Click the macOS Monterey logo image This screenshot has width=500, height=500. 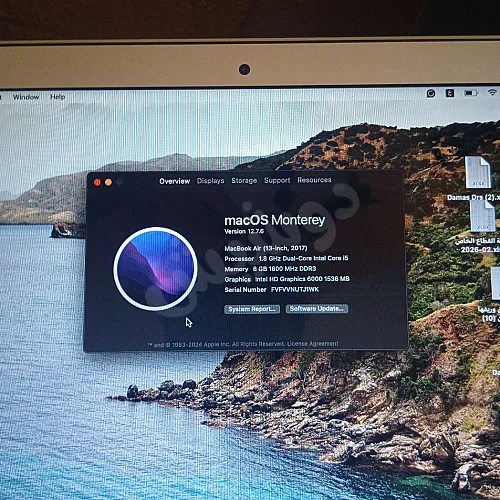point(155,269)
